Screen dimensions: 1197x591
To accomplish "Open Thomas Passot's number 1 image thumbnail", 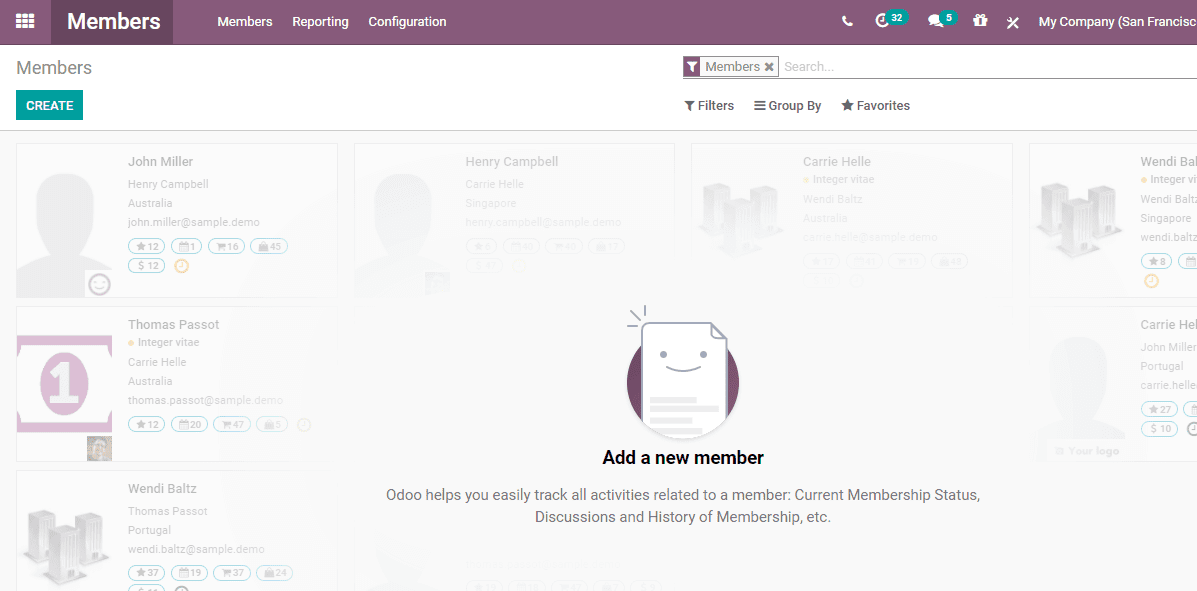I will click(x=64, y=383).
